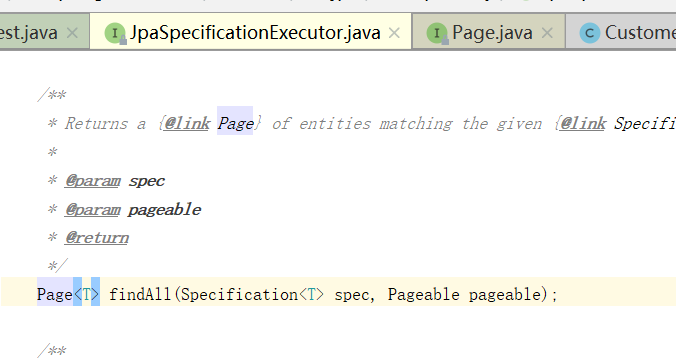Click Specification in the findAll parameters
Image resolution: width=676 pixels, height=360 pixels.
pos(239,295)
